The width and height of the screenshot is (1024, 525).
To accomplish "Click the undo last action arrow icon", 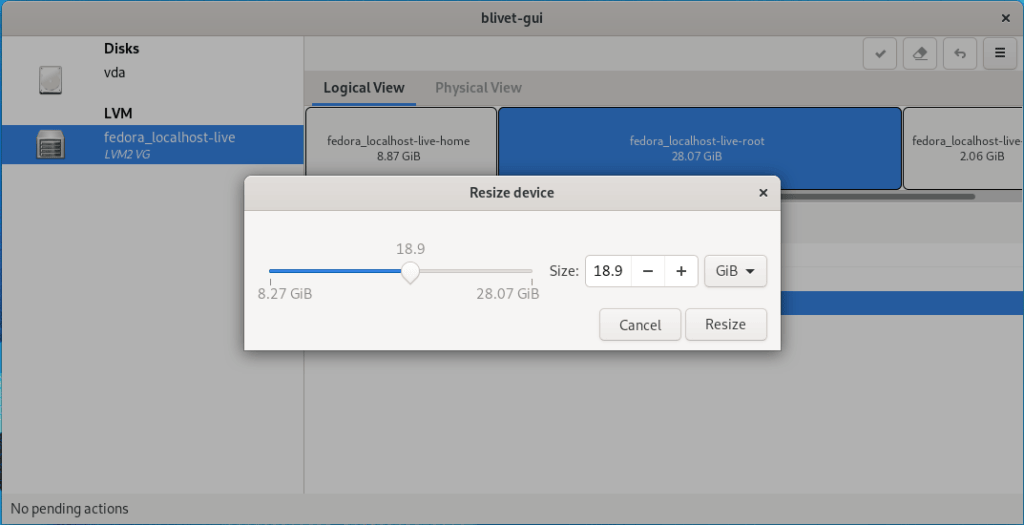I will (x=960, y=55).
